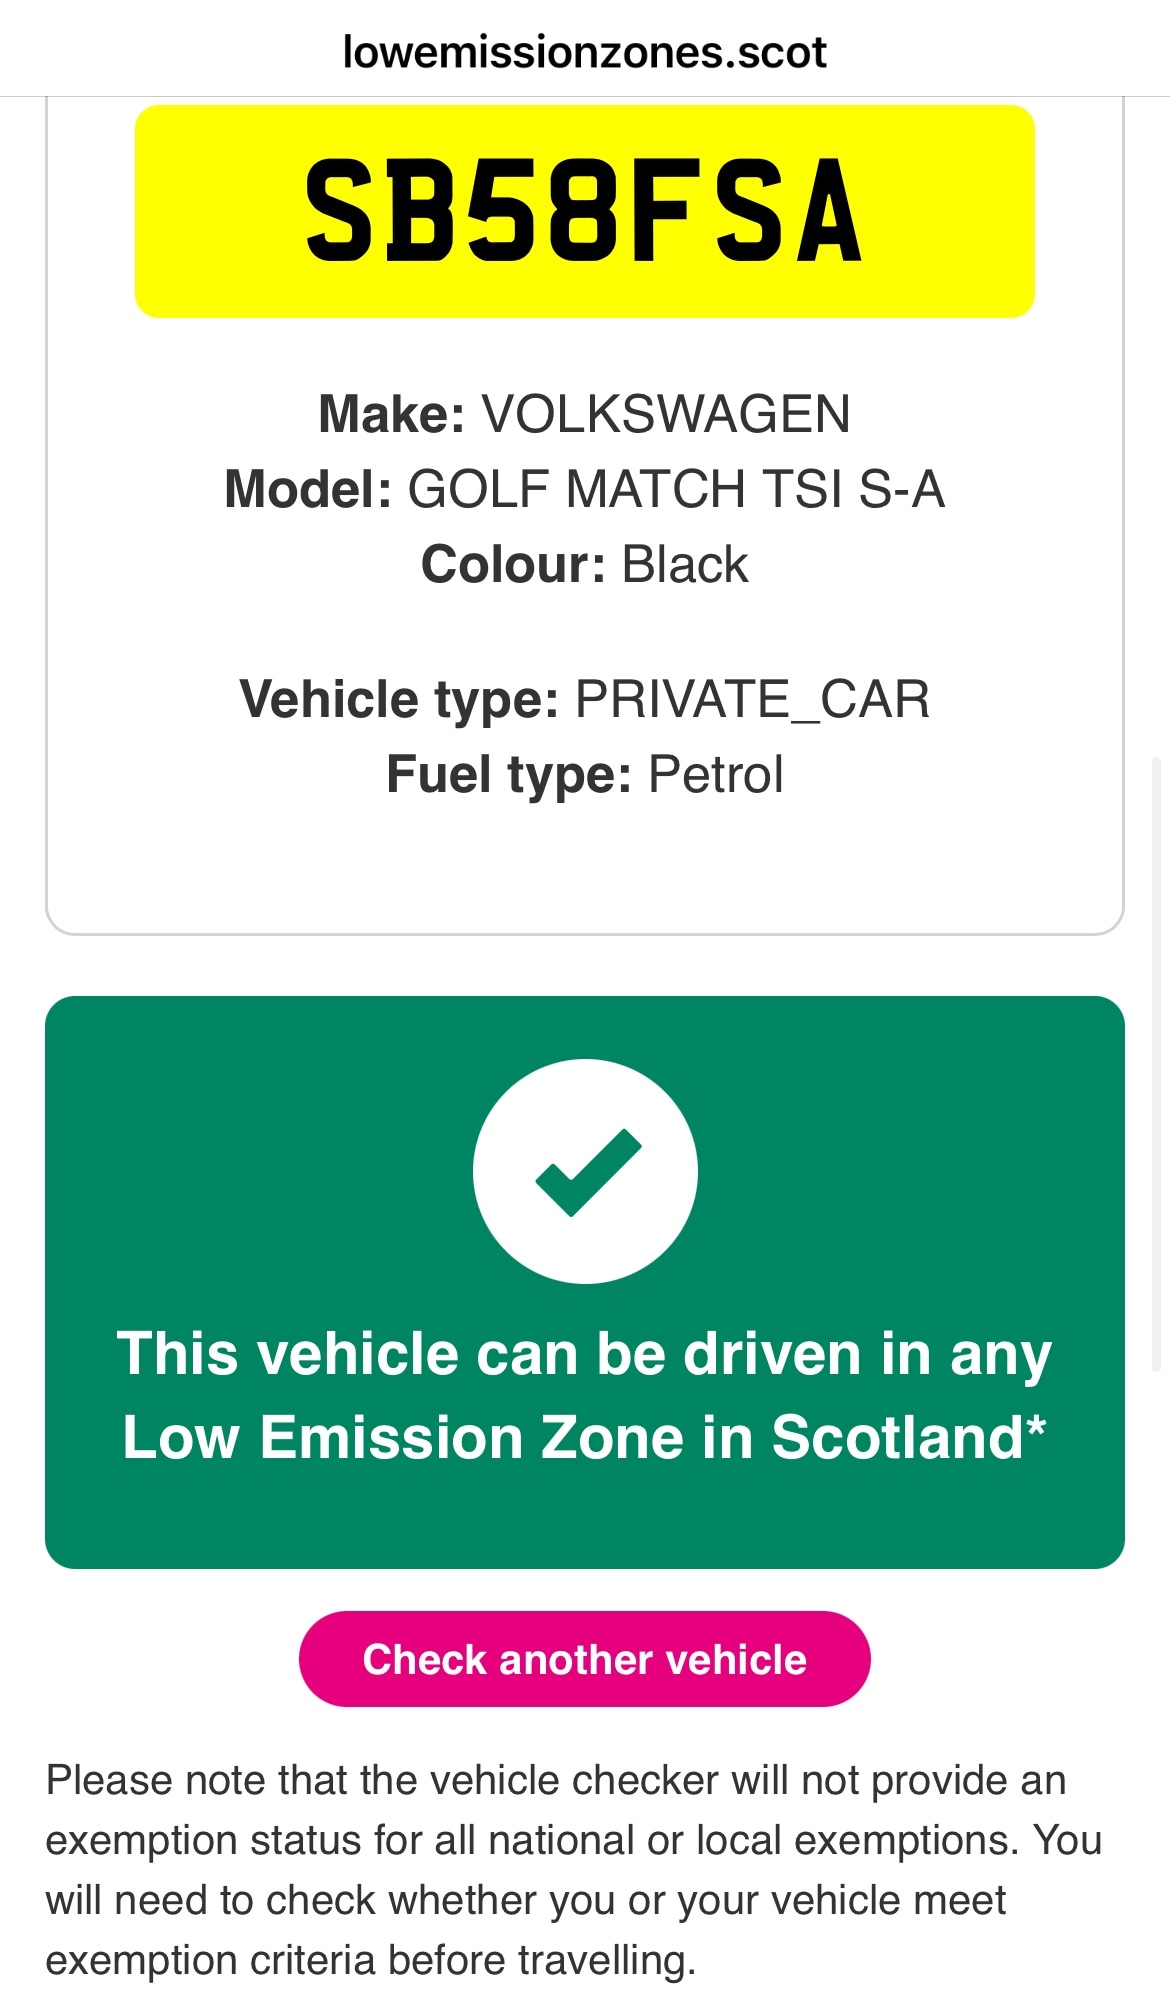Tap the lowemissionzones.scot address bar

point(585,52)
